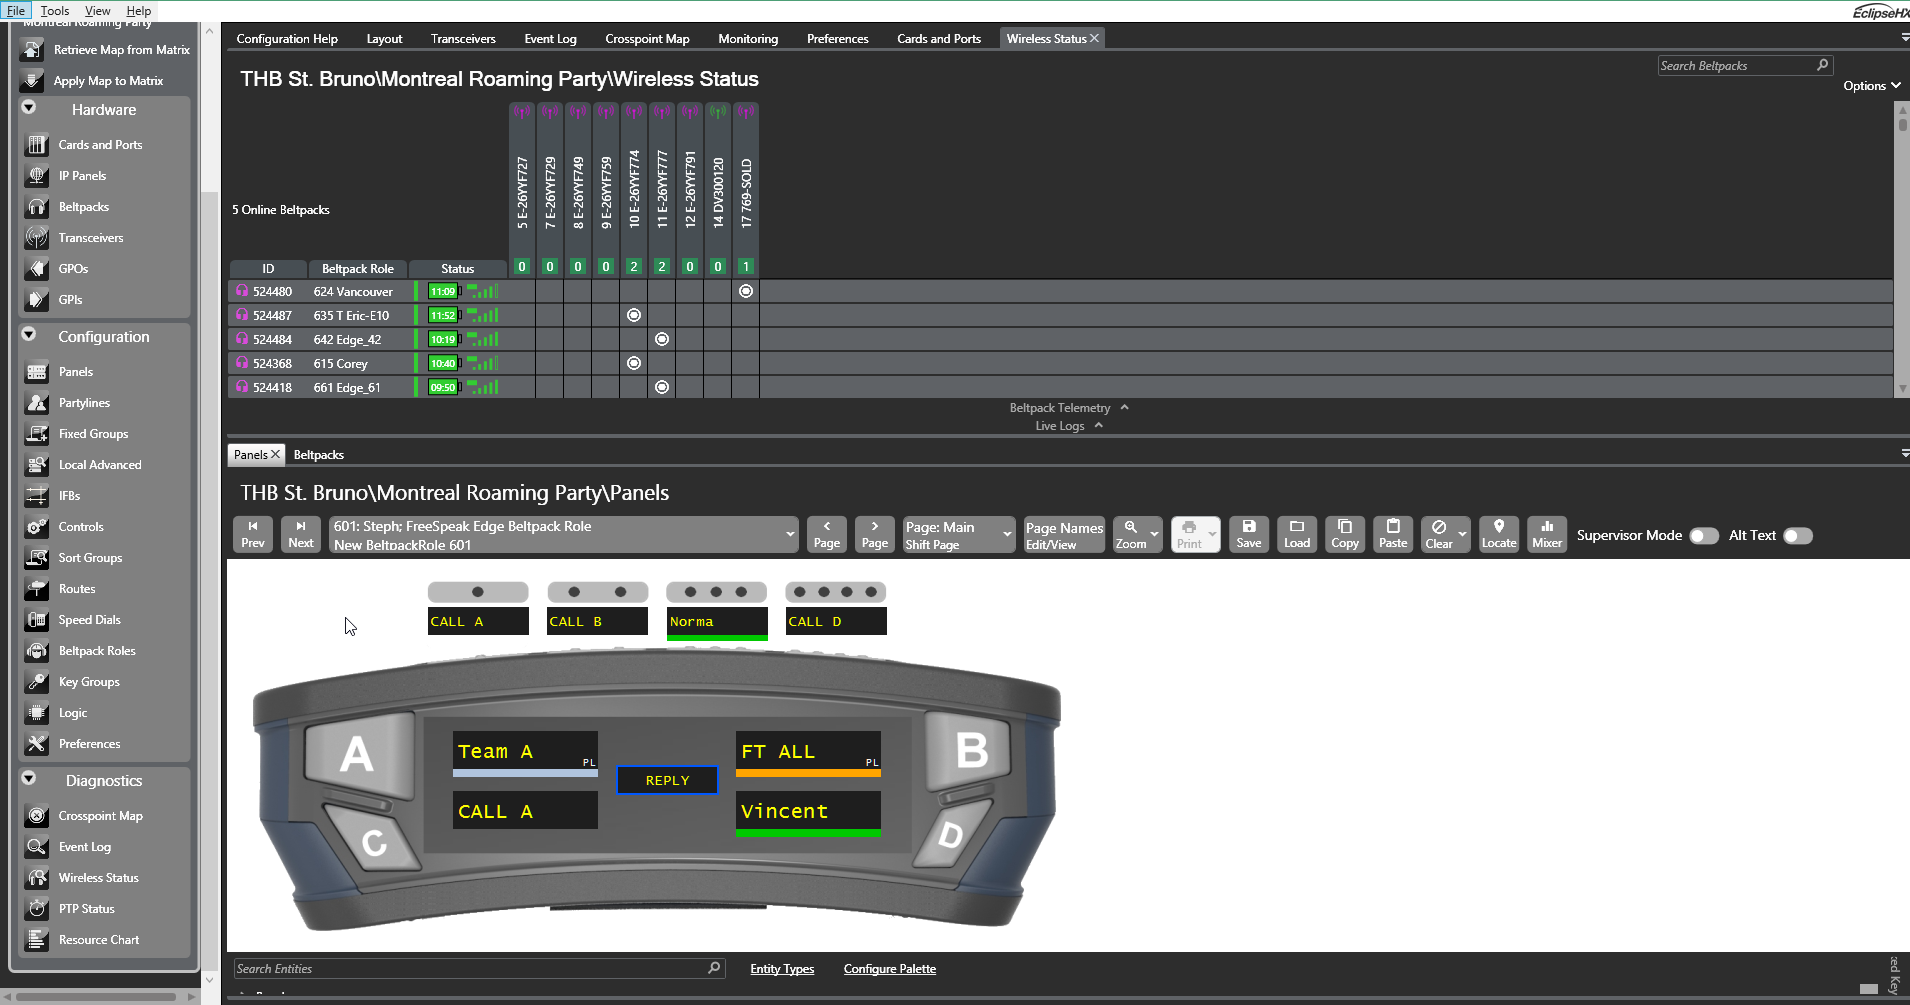Open Partylines in Configuration sidebar
Image resolution: width=1910 pixels, height=1005 pixels.
tap(84, 403)
